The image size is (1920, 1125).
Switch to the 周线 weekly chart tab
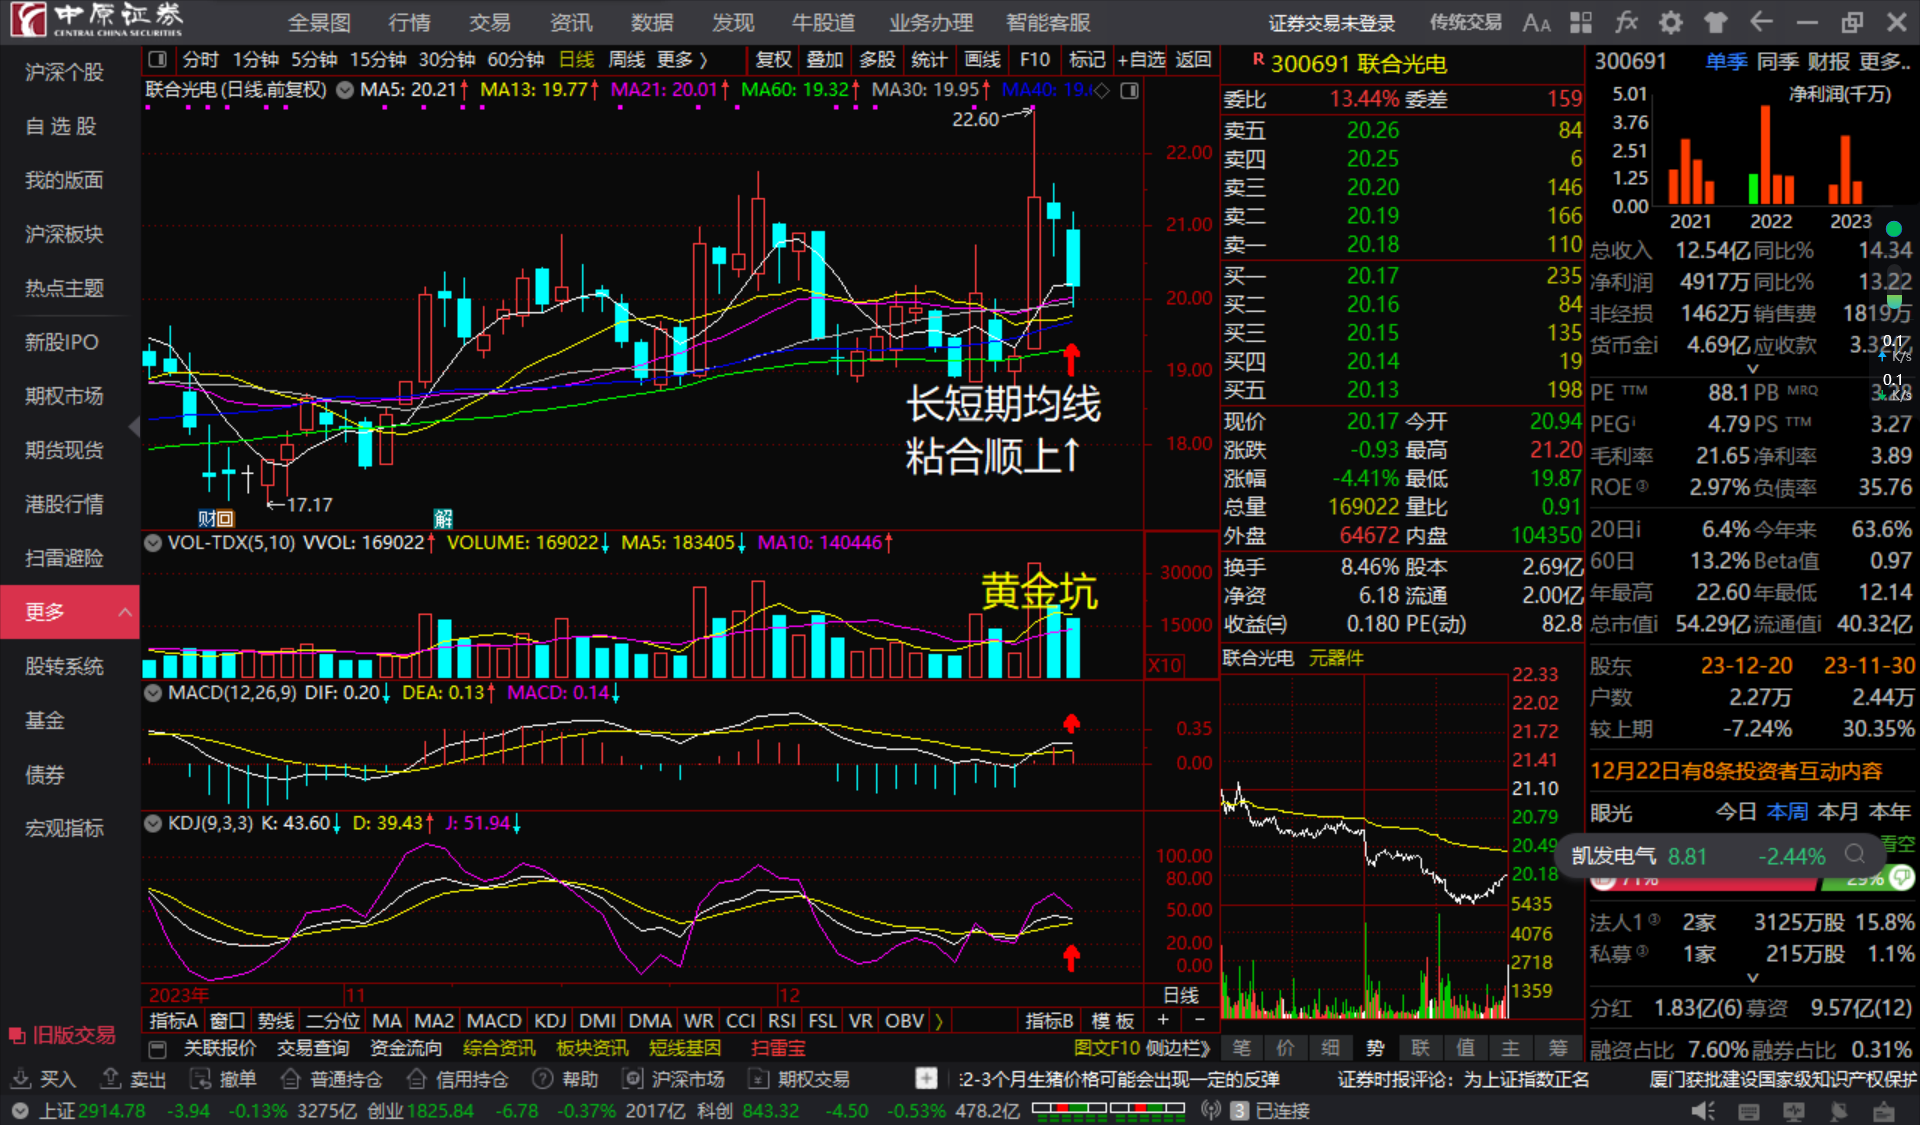(x=627, y=60)
